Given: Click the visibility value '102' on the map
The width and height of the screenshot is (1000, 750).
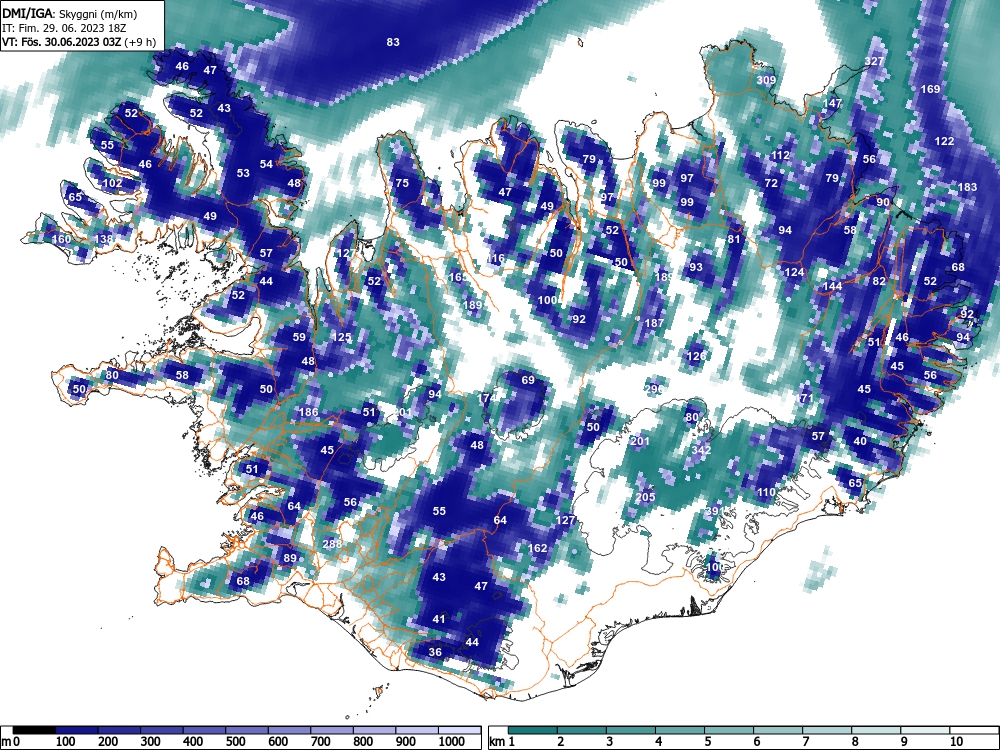Looking at the screenshot, I should tap(112, 183).
